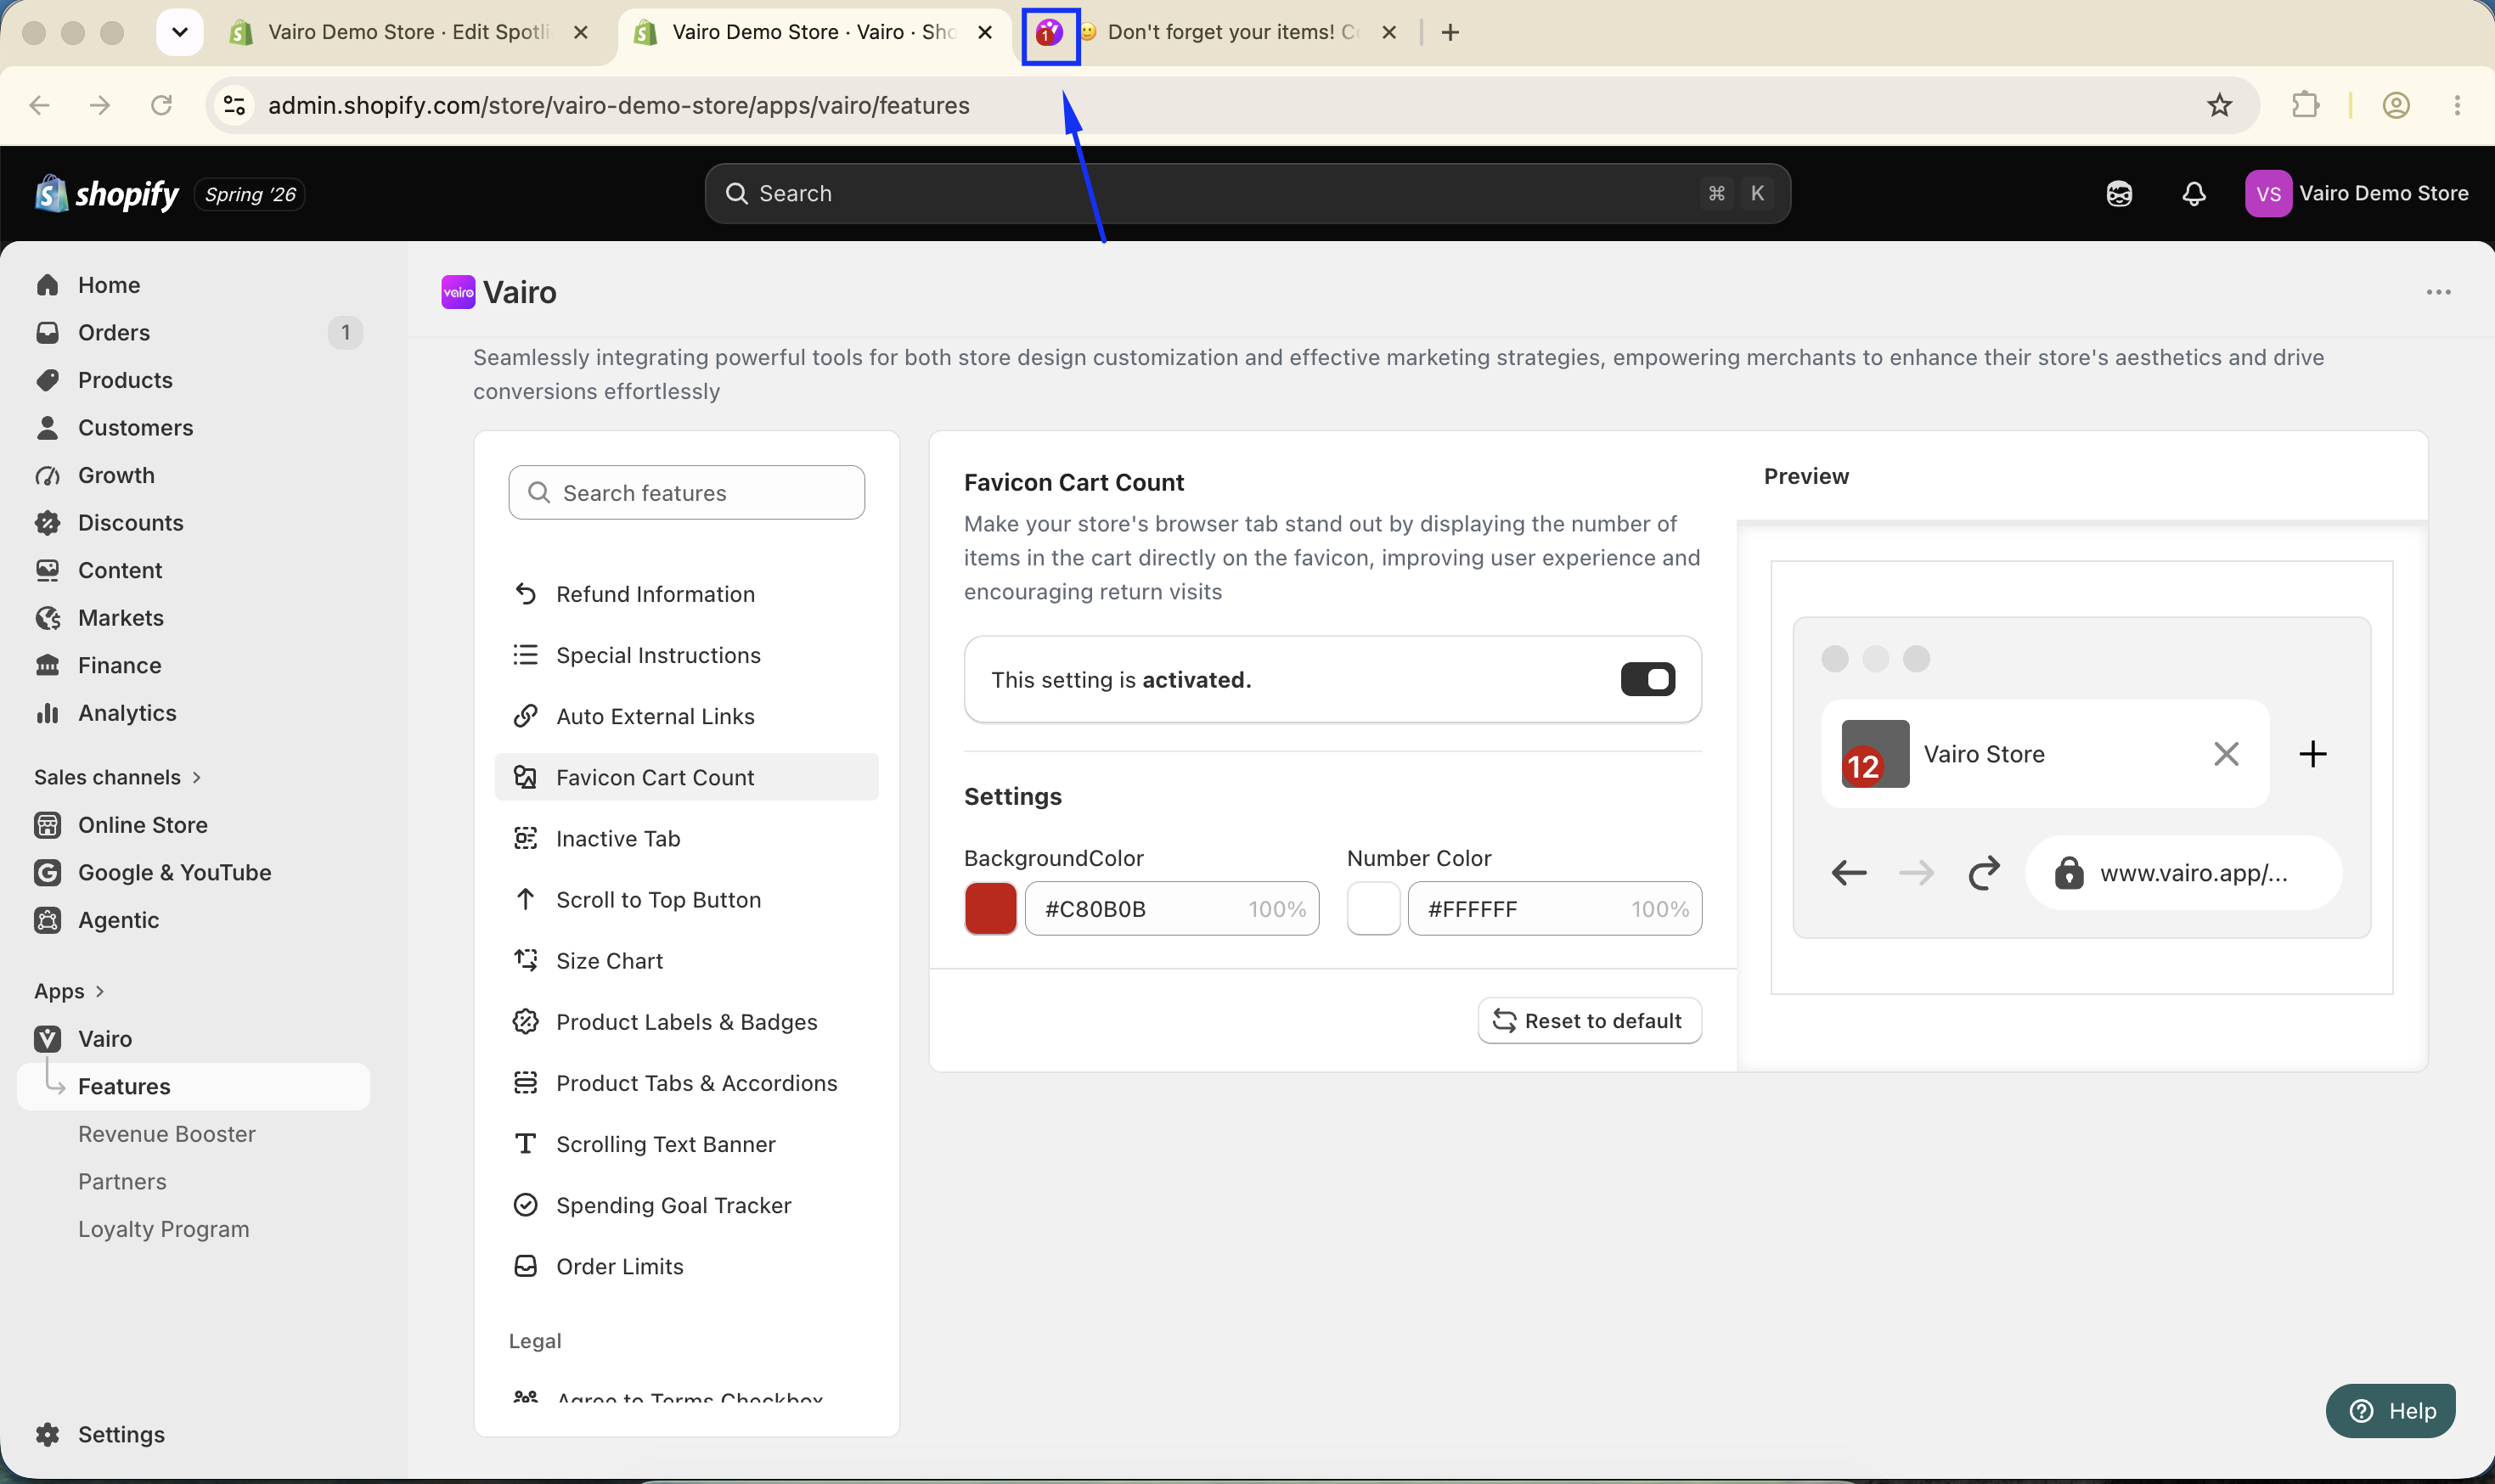Expand the Sales channels section

(x=118, y=777)
